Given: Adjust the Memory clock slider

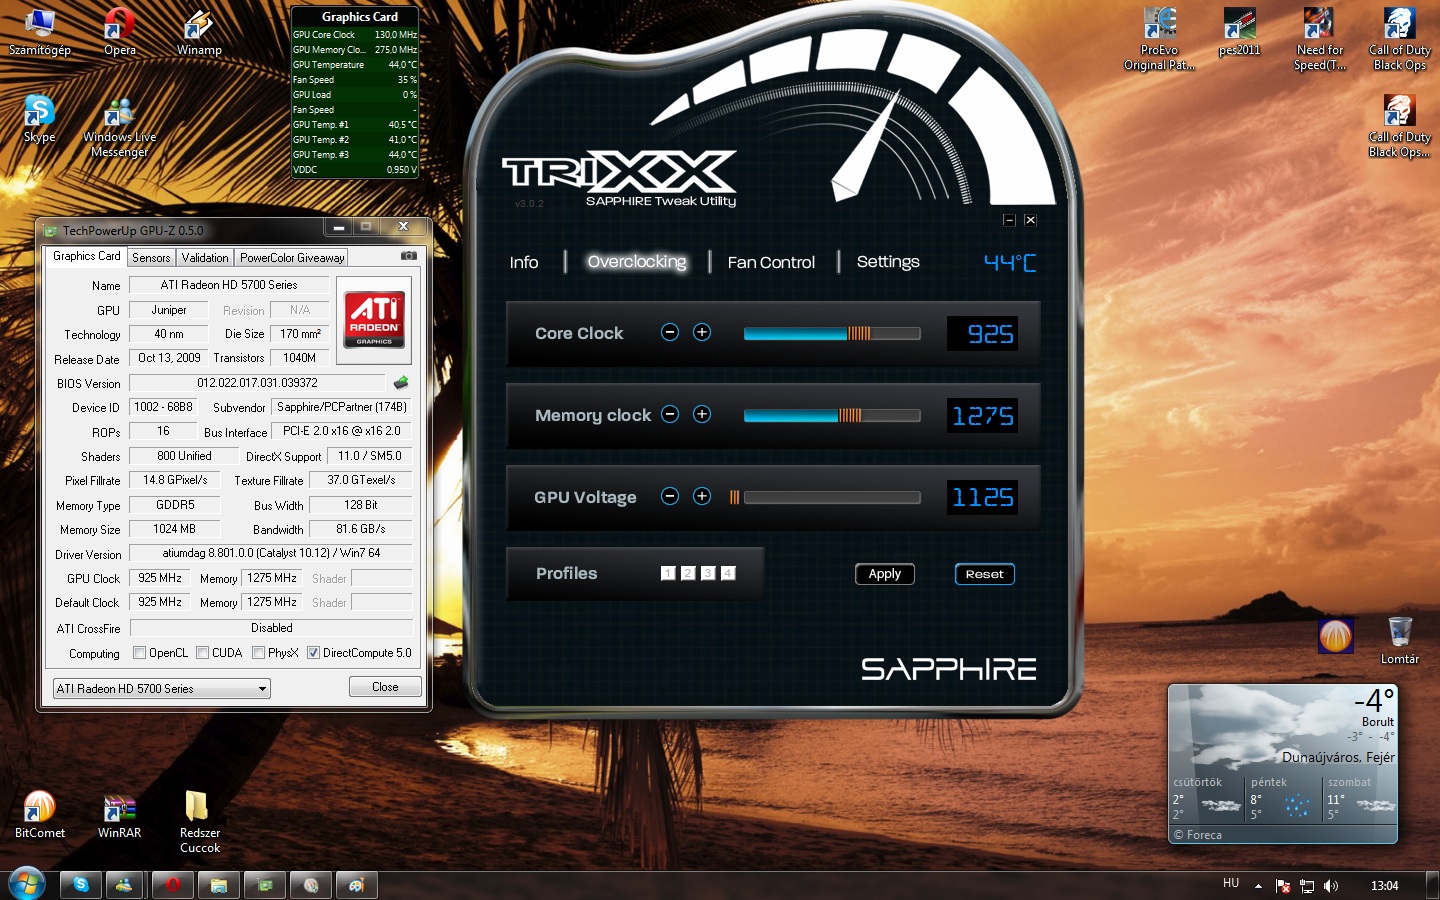Looking at the screenshot, I should click(x=832, y=415).
